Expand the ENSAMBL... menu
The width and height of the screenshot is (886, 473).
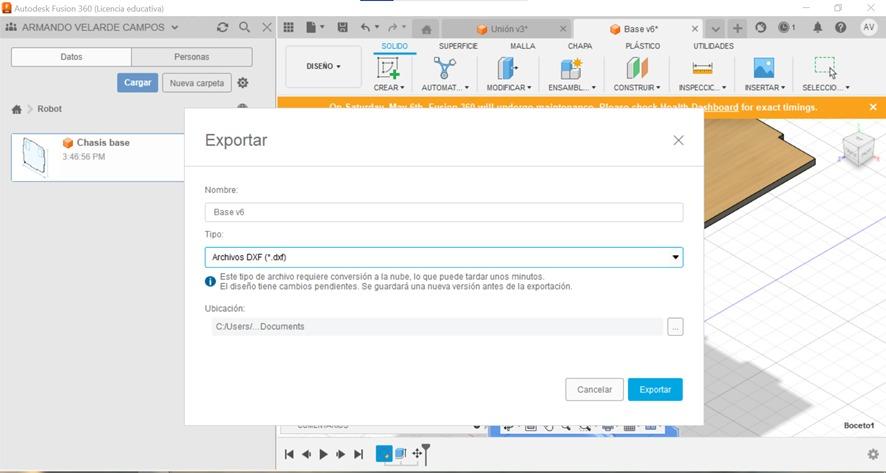572,88
